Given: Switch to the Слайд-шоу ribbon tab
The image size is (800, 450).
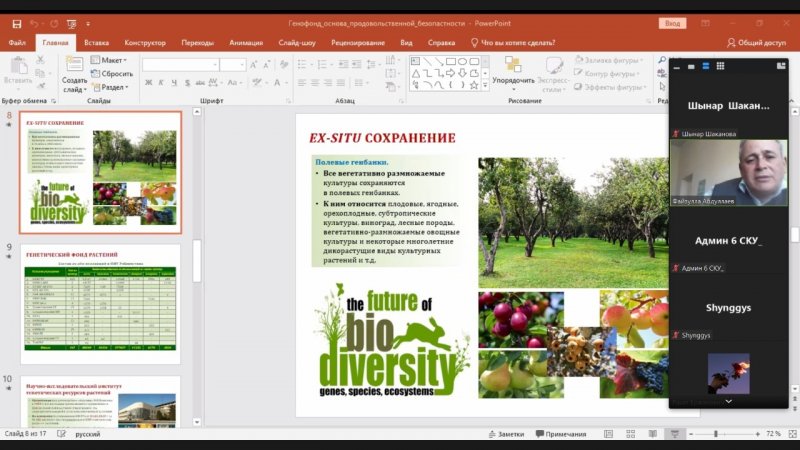Looking at the screenshot, I should pyautogui.click(x=297, y=43).
